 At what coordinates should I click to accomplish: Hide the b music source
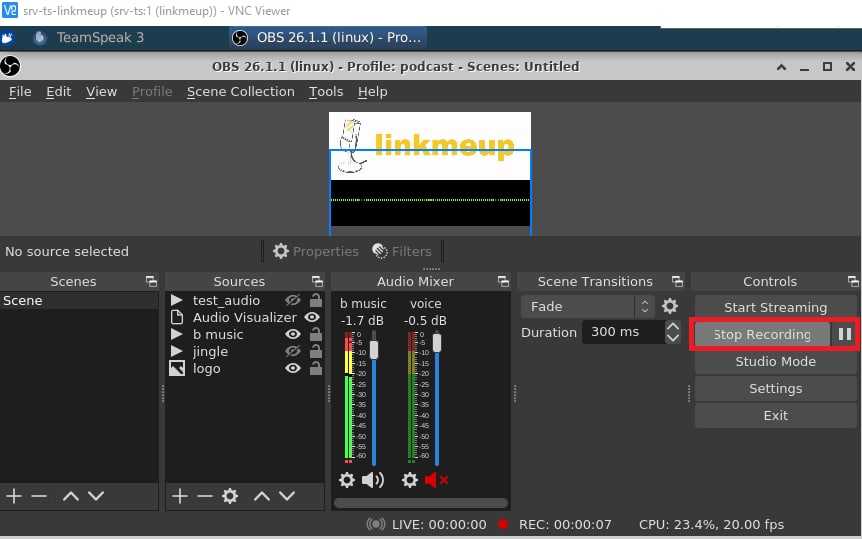(x=292, y=334)
